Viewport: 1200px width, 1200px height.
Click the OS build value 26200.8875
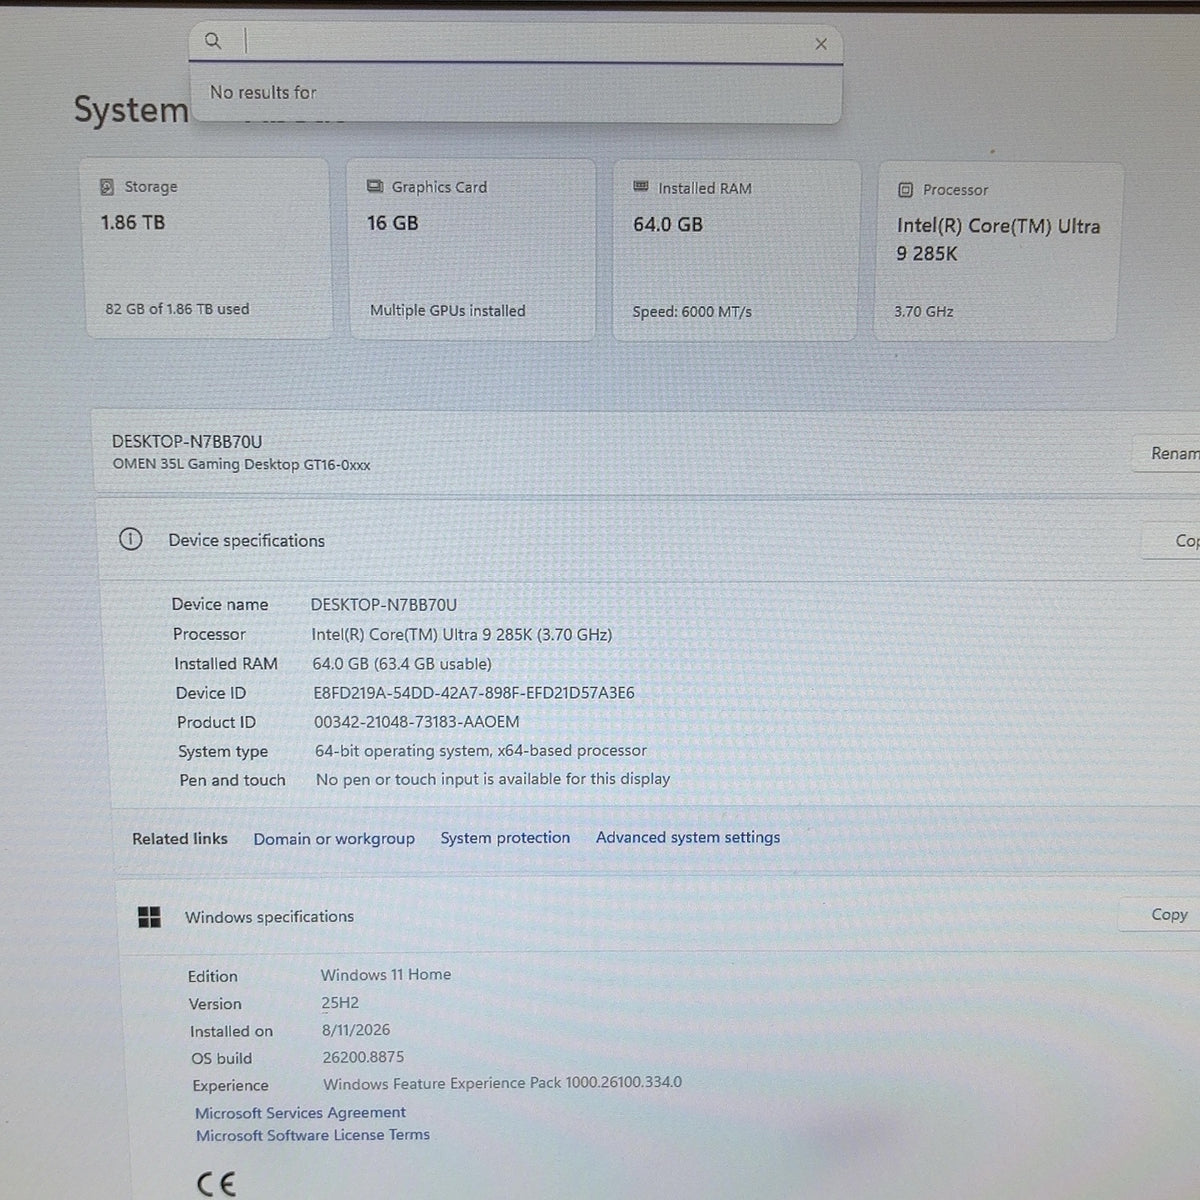363,1057
